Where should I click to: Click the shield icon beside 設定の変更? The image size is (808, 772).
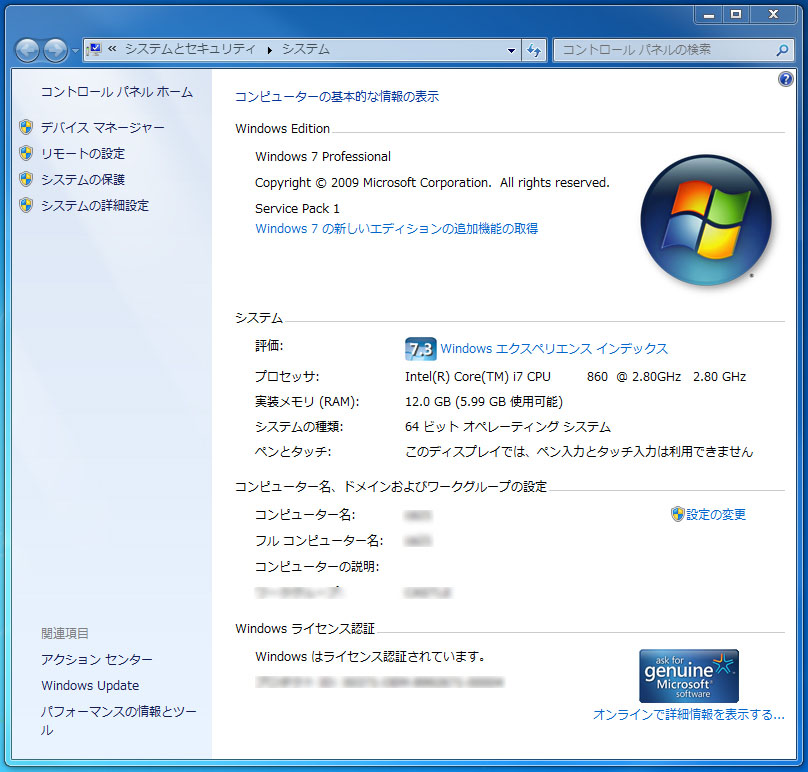click(677, 514)
